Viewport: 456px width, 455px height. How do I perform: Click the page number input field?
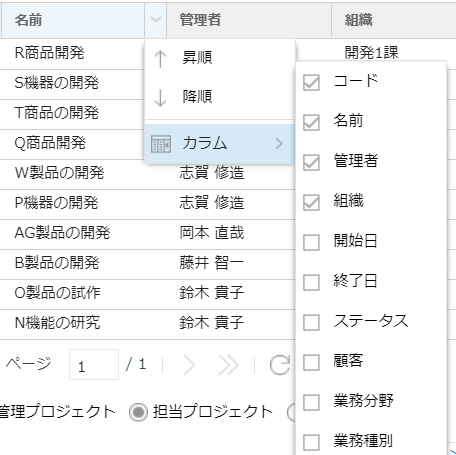coord(94,365)
